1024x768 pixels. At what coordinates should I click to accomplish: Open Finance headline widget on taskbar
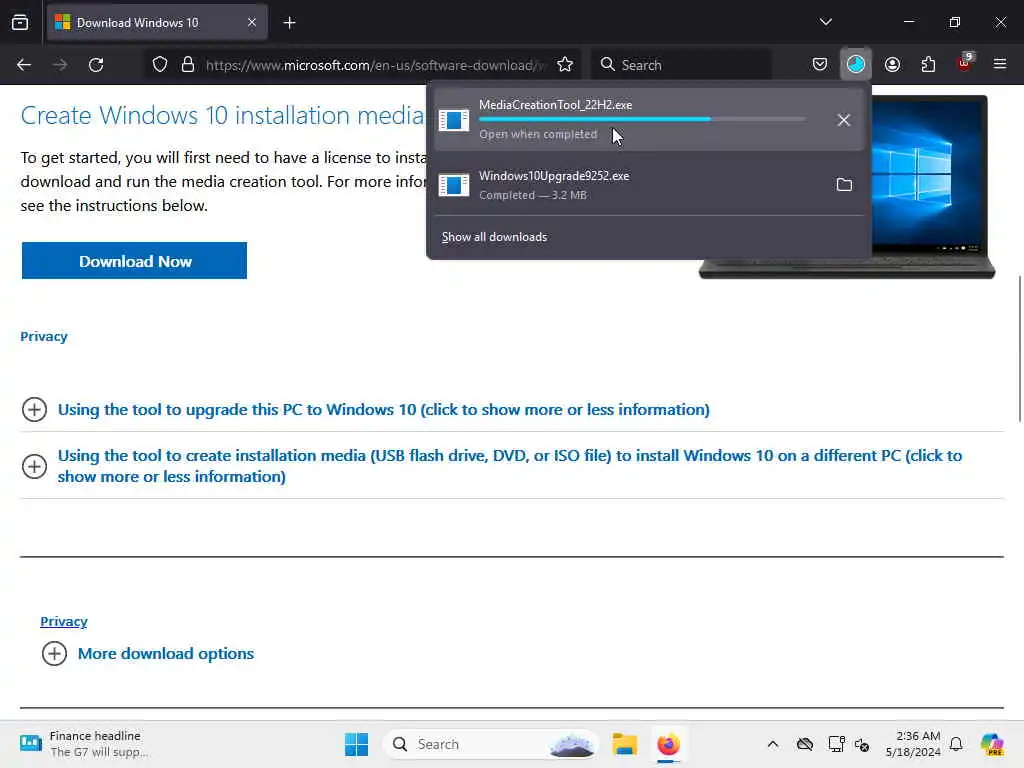tap(85, 744)
